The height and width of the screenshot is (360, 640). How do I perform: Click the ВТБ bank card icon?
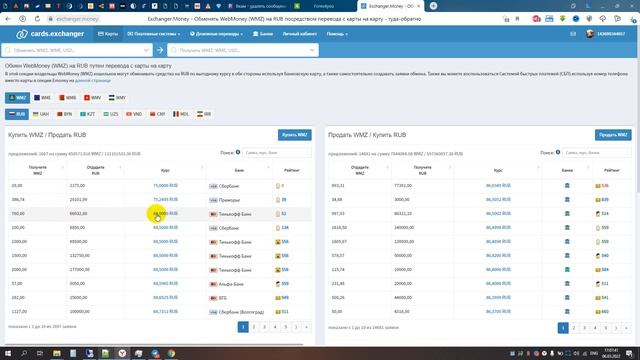pyautogui.click(x=213, y=298)
